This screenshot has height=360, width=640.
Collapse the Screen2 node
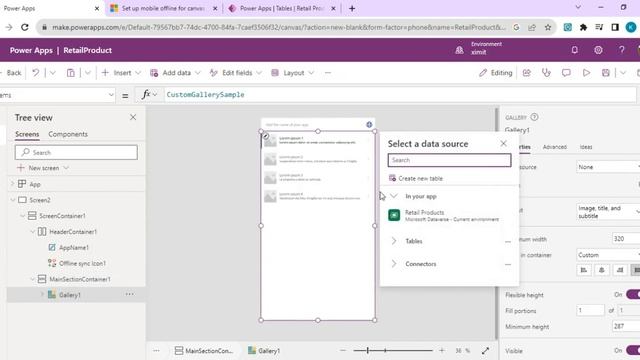[13, 200]
